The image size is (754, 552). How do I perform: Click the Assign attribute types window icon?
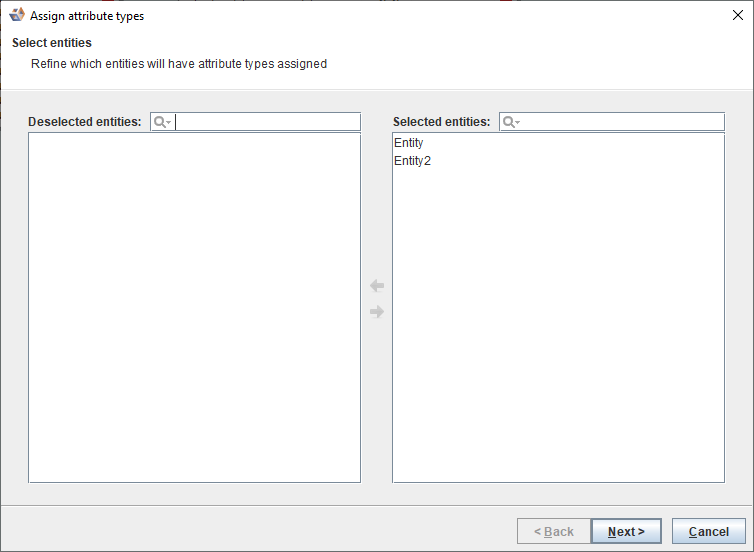click(x=17, y=16)
